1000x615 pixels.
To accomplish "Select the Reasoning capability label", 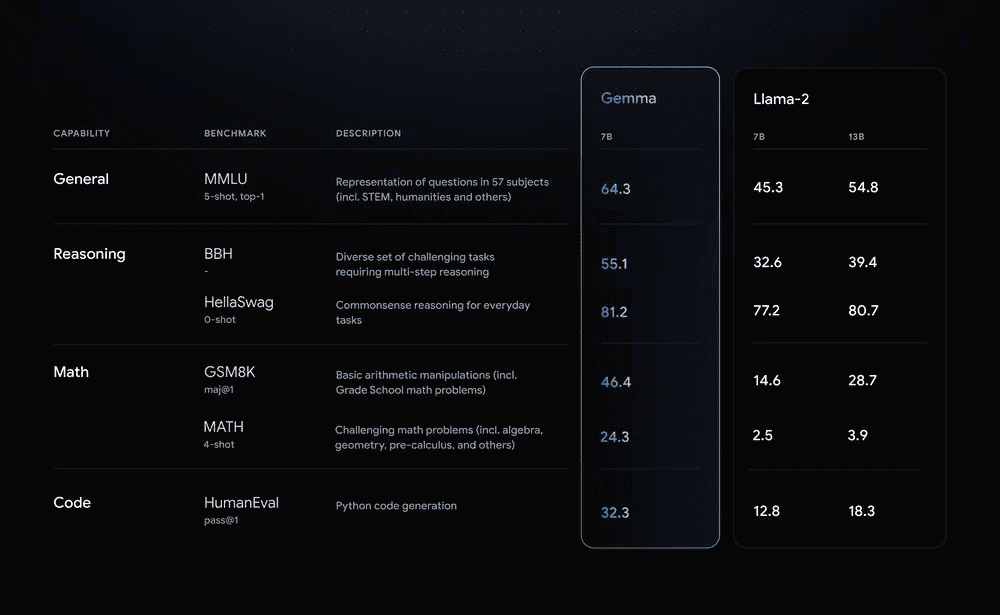I will click(x=89, y=254).
